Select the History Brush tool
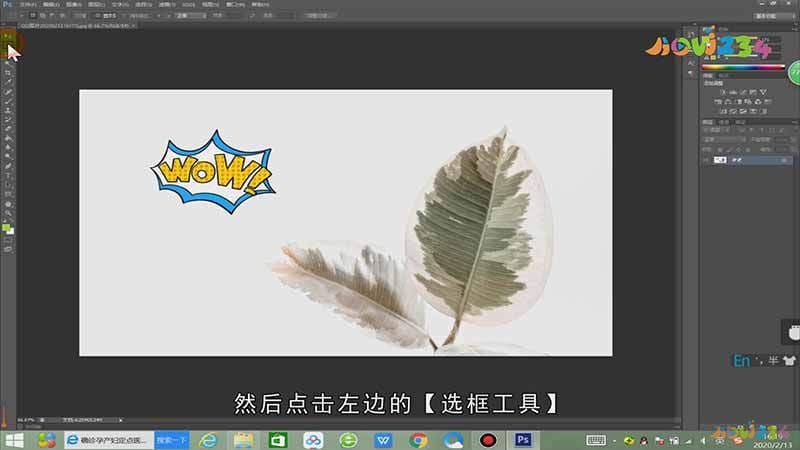The height and width of the screenshot is (450, 800). click(8, 119)
